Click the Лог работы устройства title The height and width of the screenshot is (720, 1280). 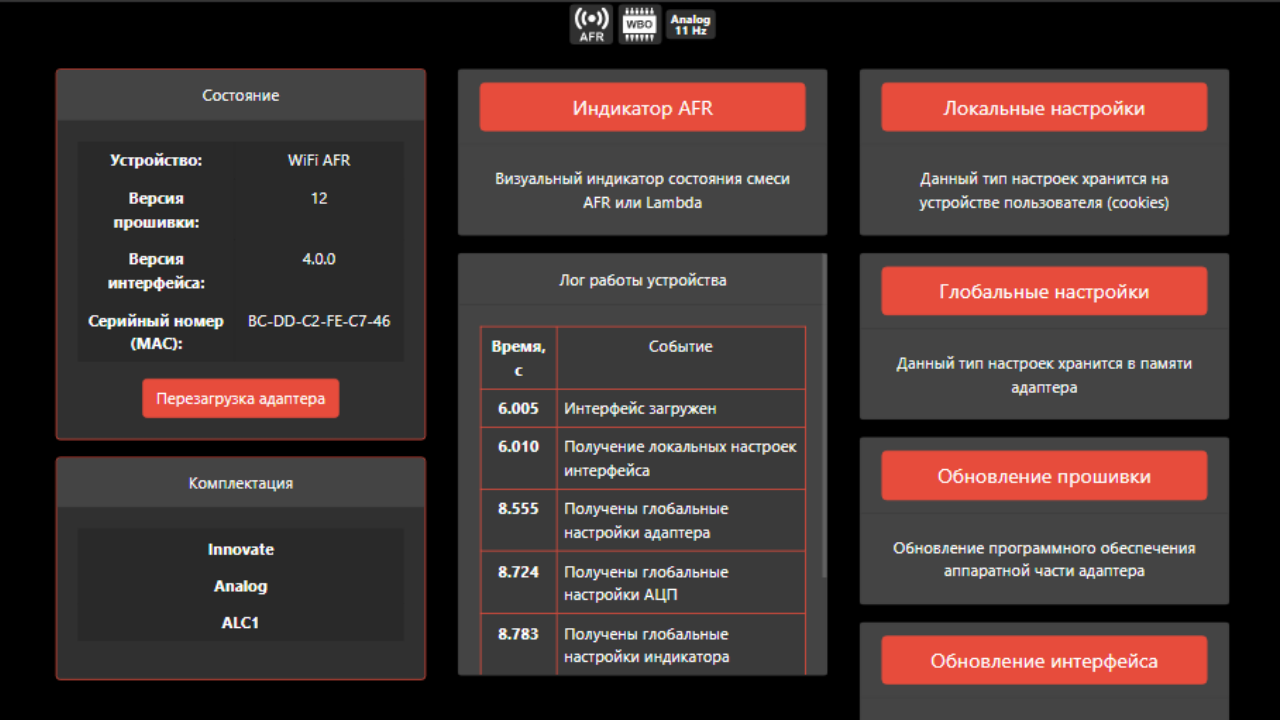(642, 280)
